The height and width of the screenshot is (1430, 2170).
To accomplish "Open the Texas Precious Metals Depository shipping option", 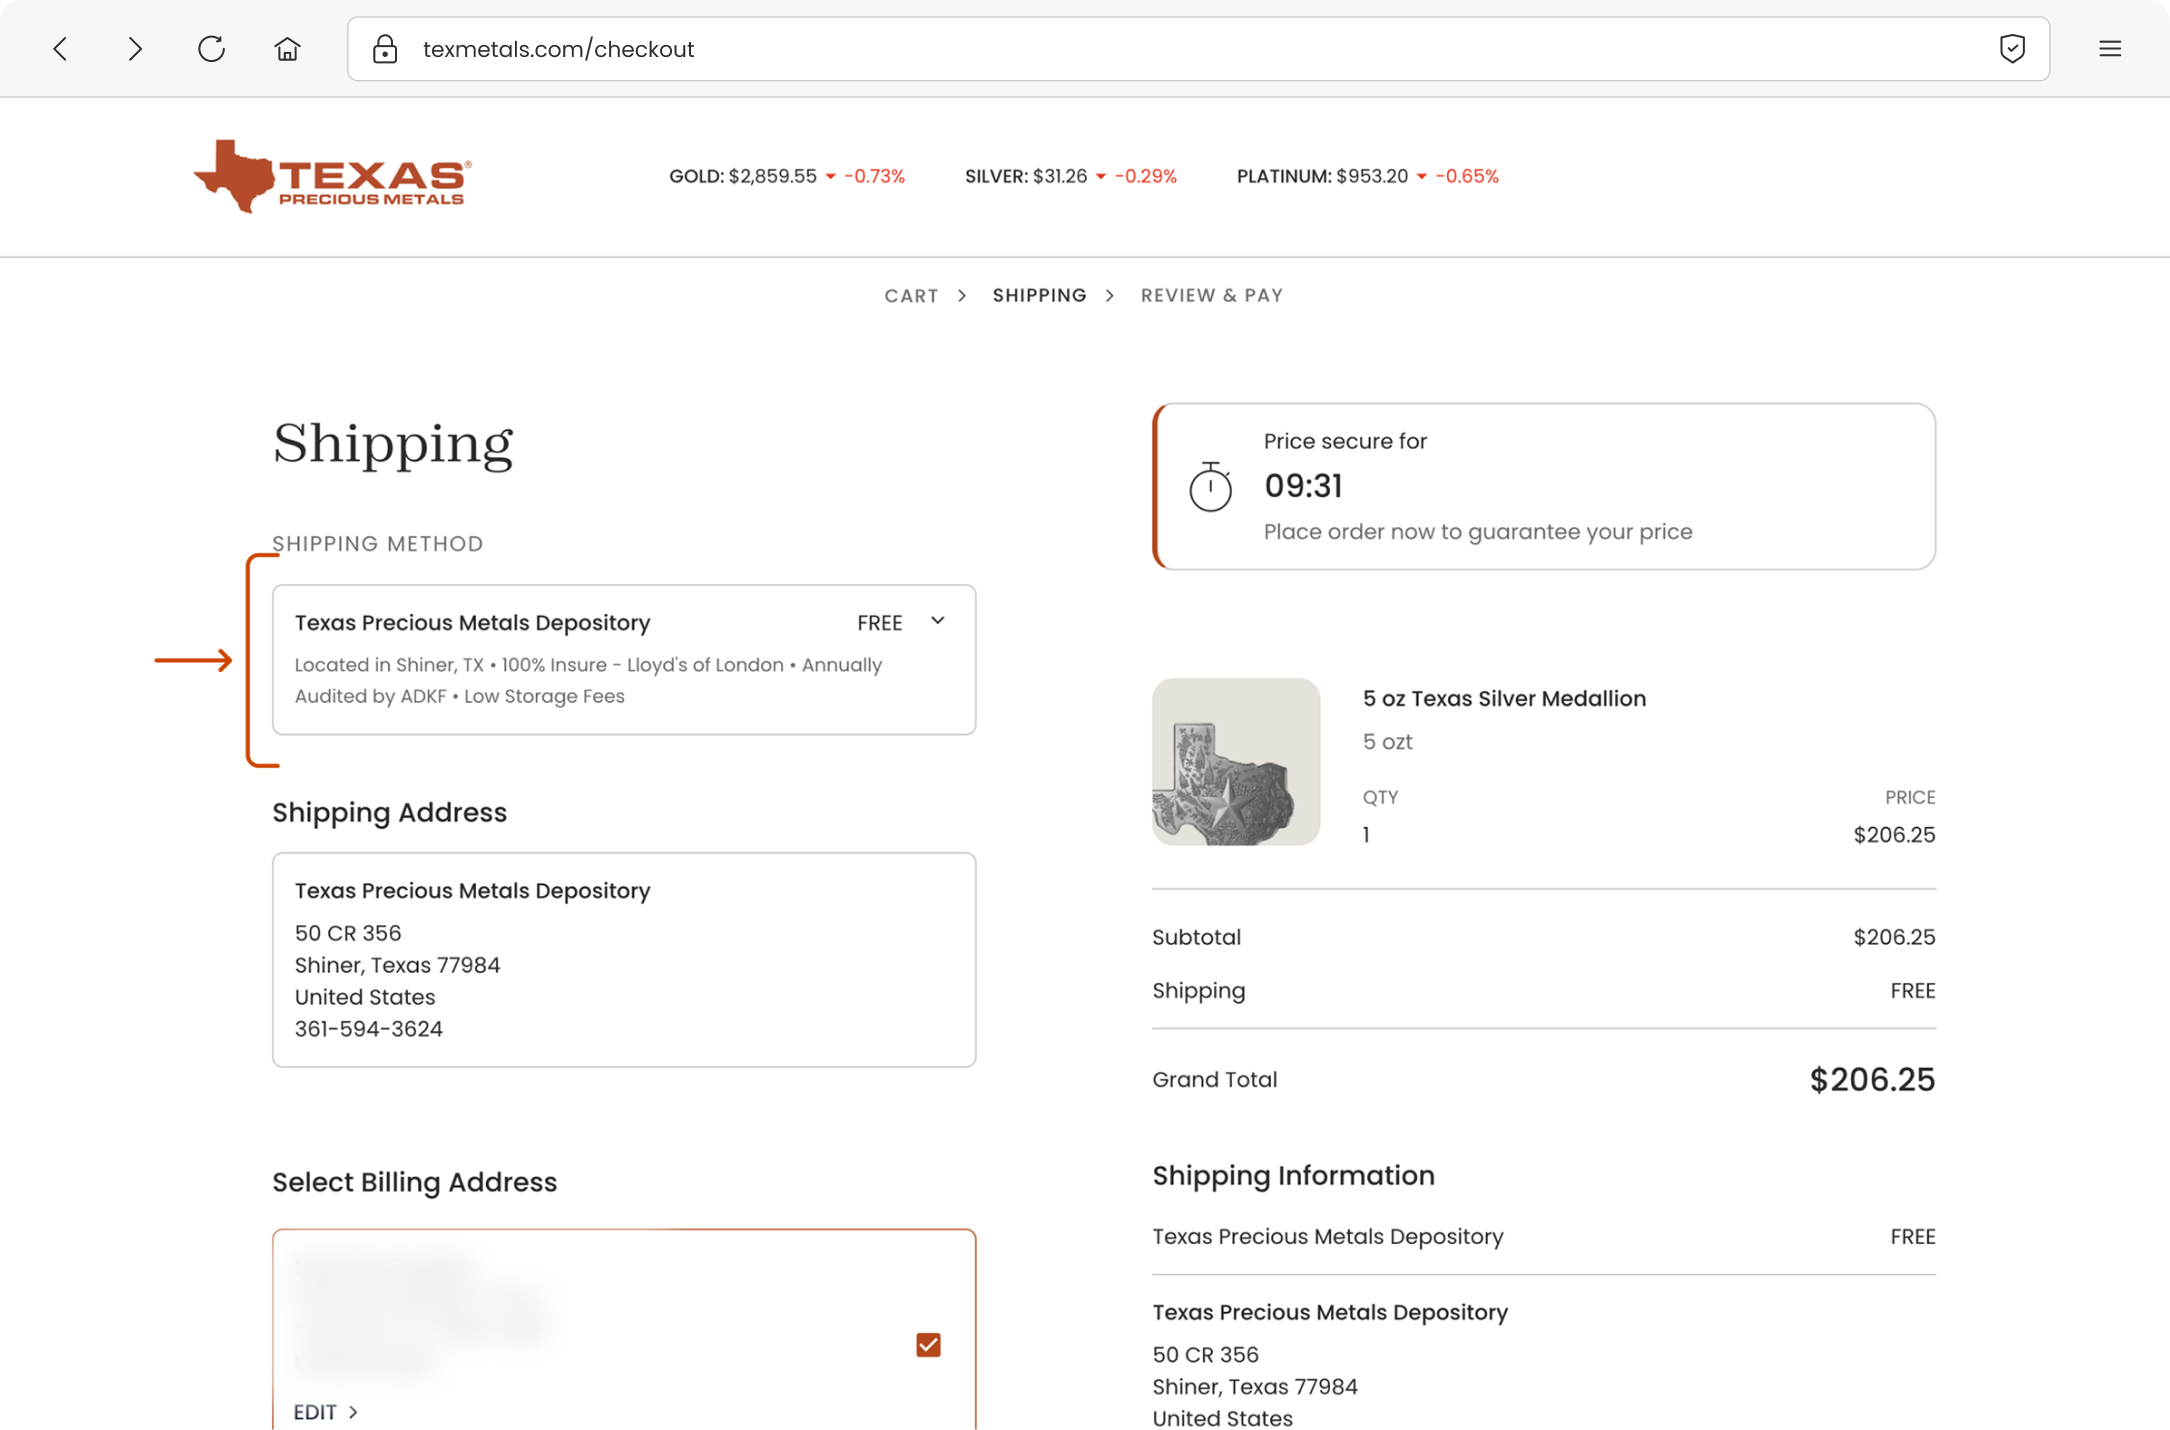I will 624,660.
